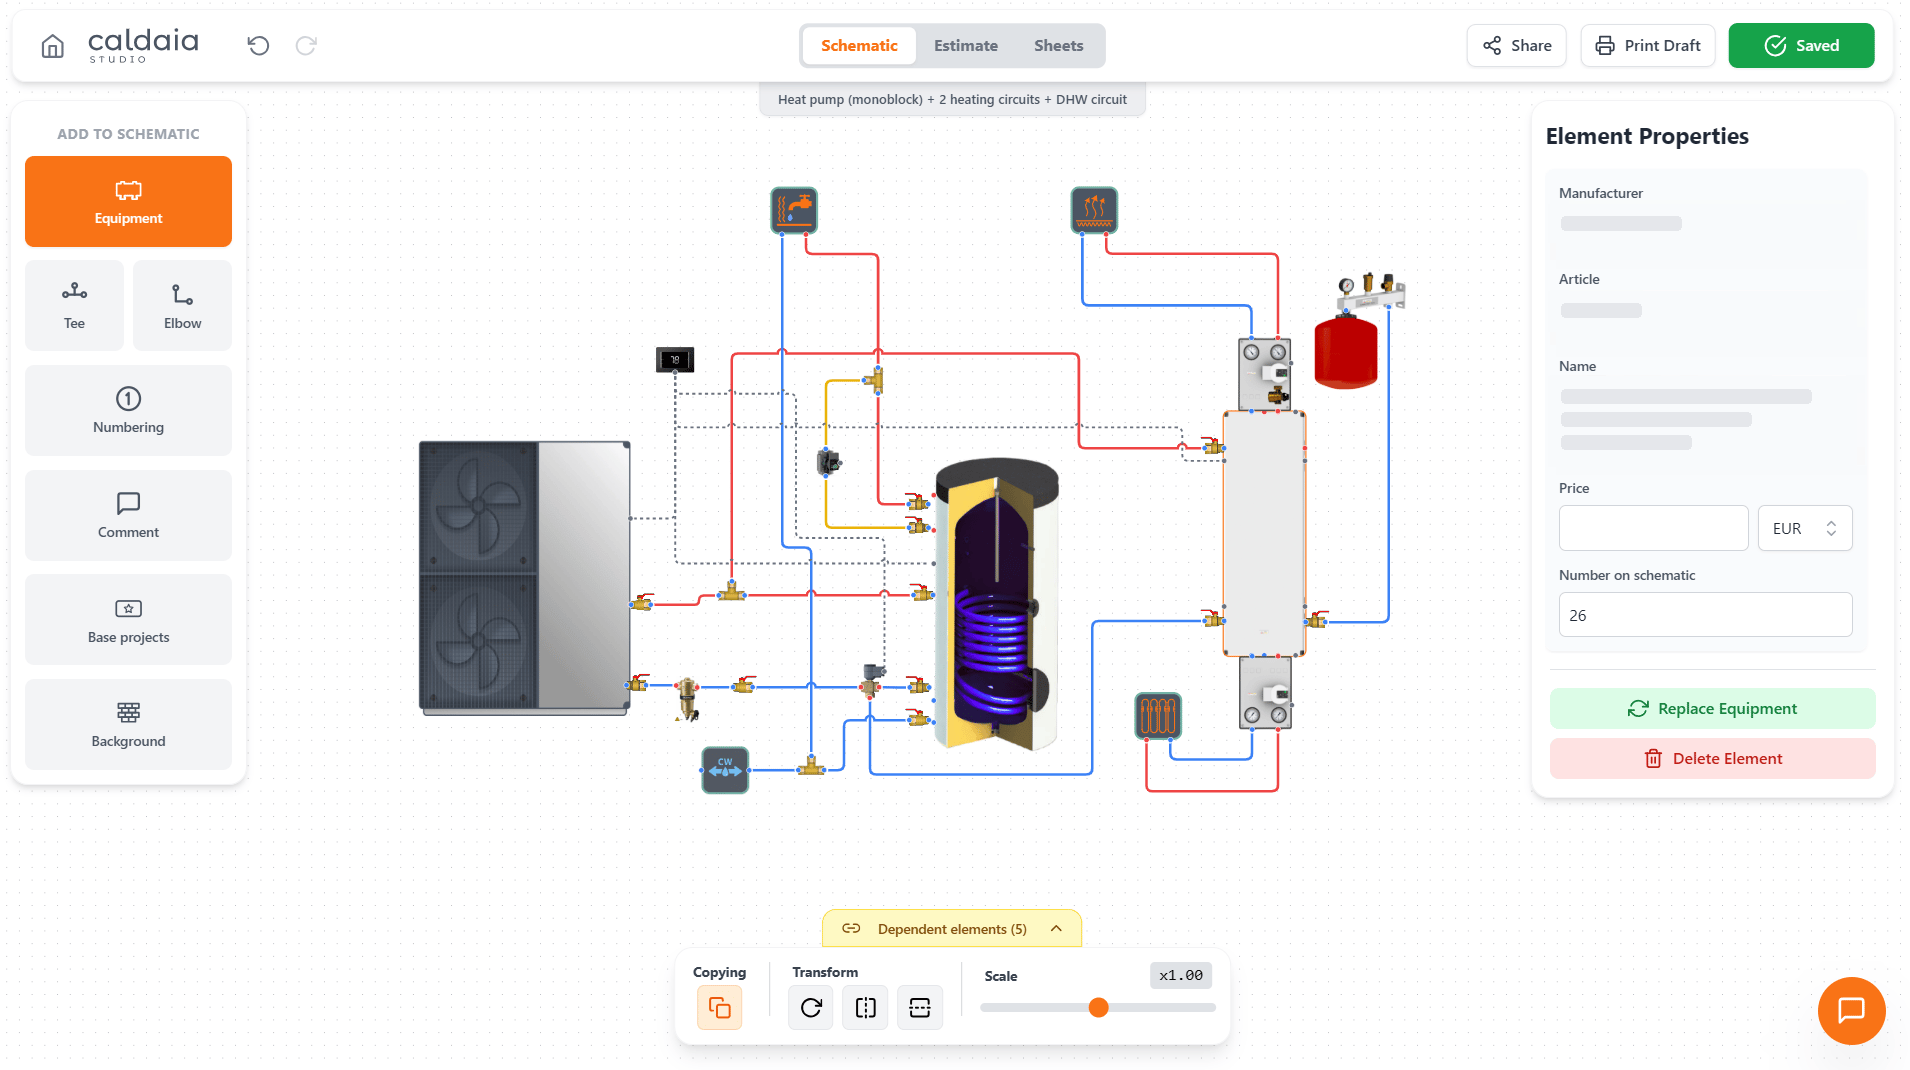The width and height of the screenshot is (1910, 1070).
Task: Select the Numbering tool
Action: 128,410
